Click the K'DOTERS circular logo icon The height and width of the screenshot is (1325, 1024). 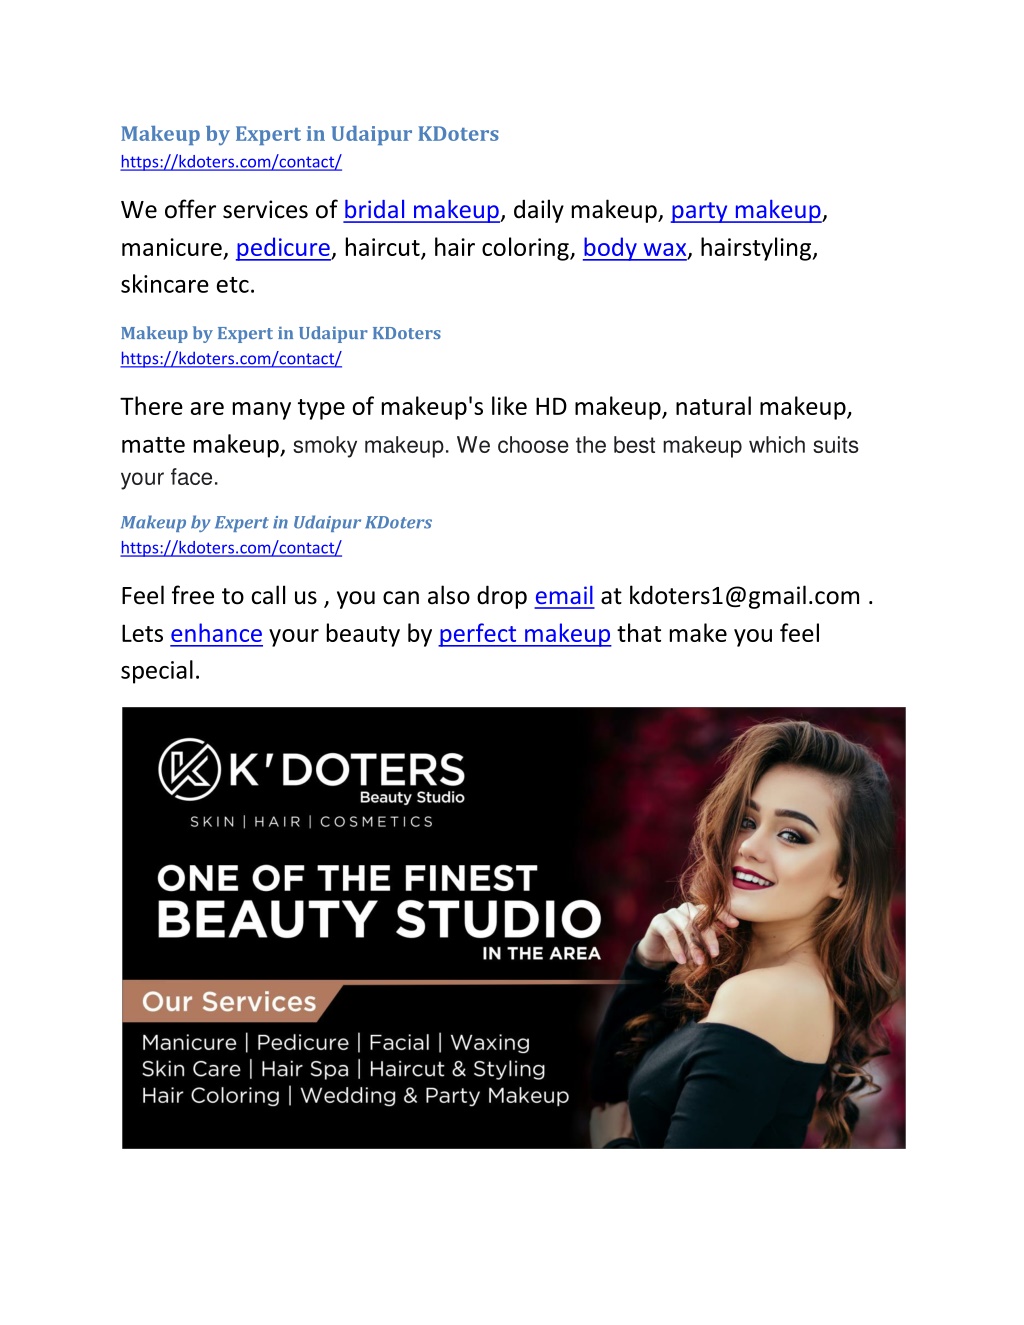[x=189, y=769]
